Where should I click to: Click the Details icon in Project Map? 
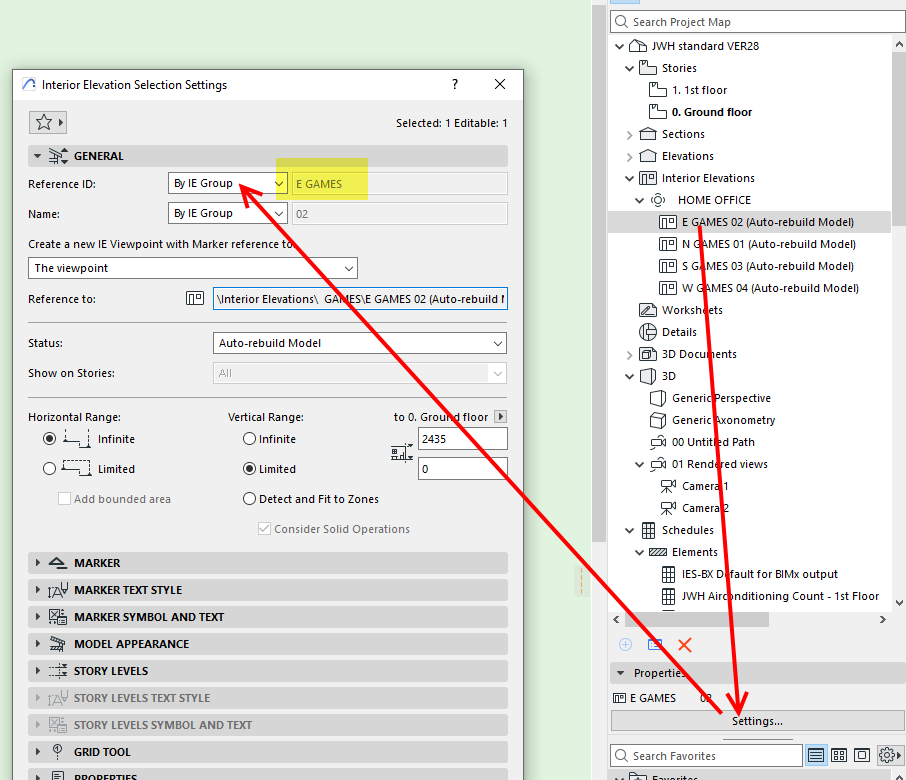(x=648, y=332)
